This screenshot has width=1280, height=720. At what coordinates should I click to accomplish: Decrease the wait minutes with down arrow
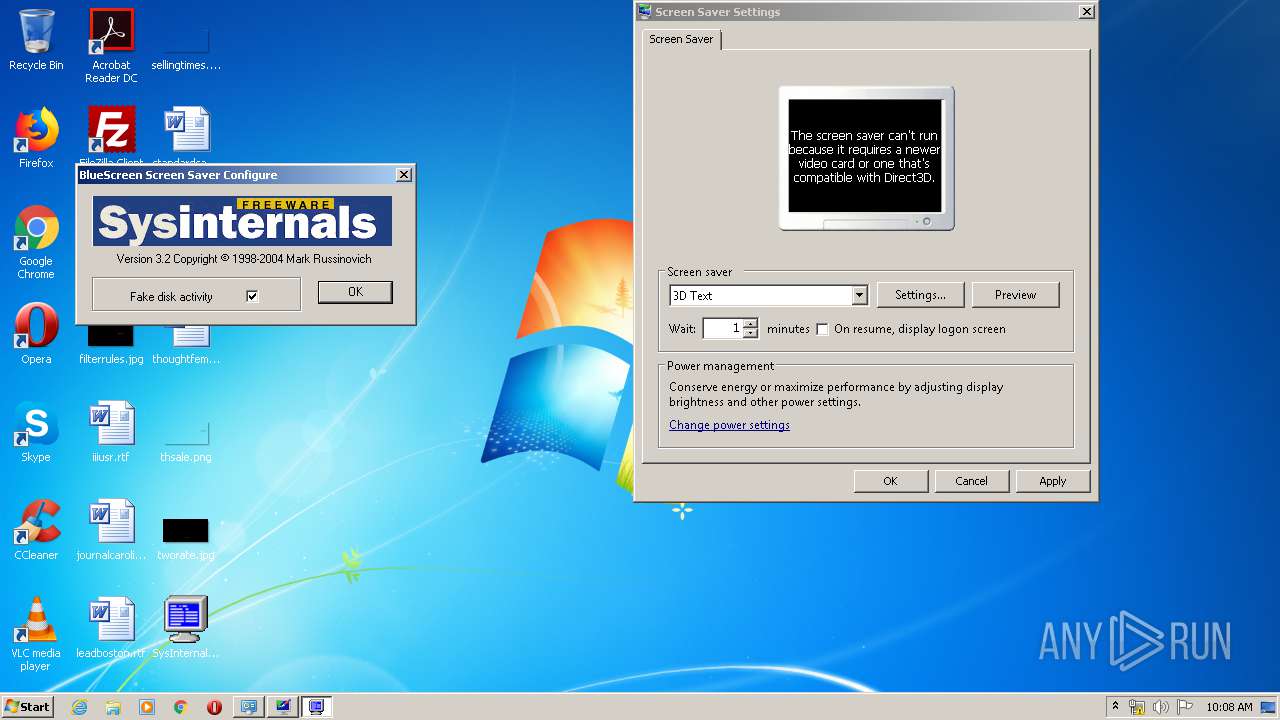751,333
